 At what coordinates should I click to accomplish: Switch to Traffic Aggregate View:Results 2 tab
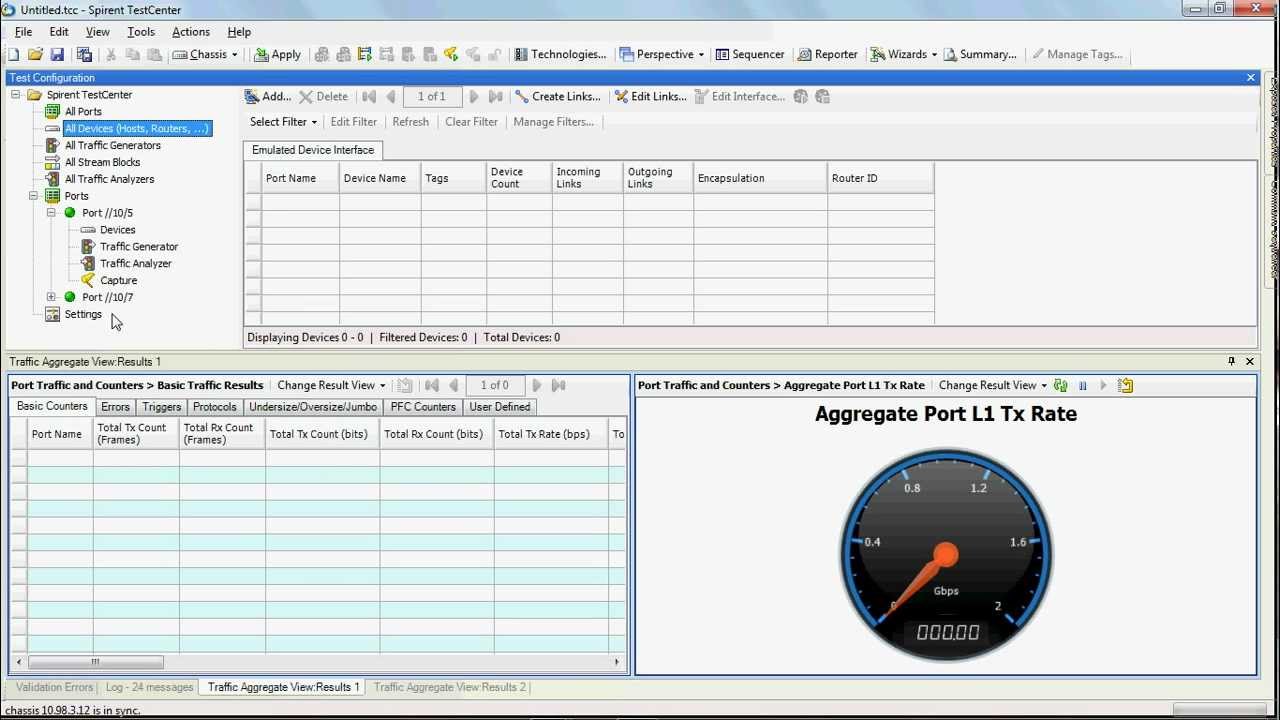pos(449,687)
